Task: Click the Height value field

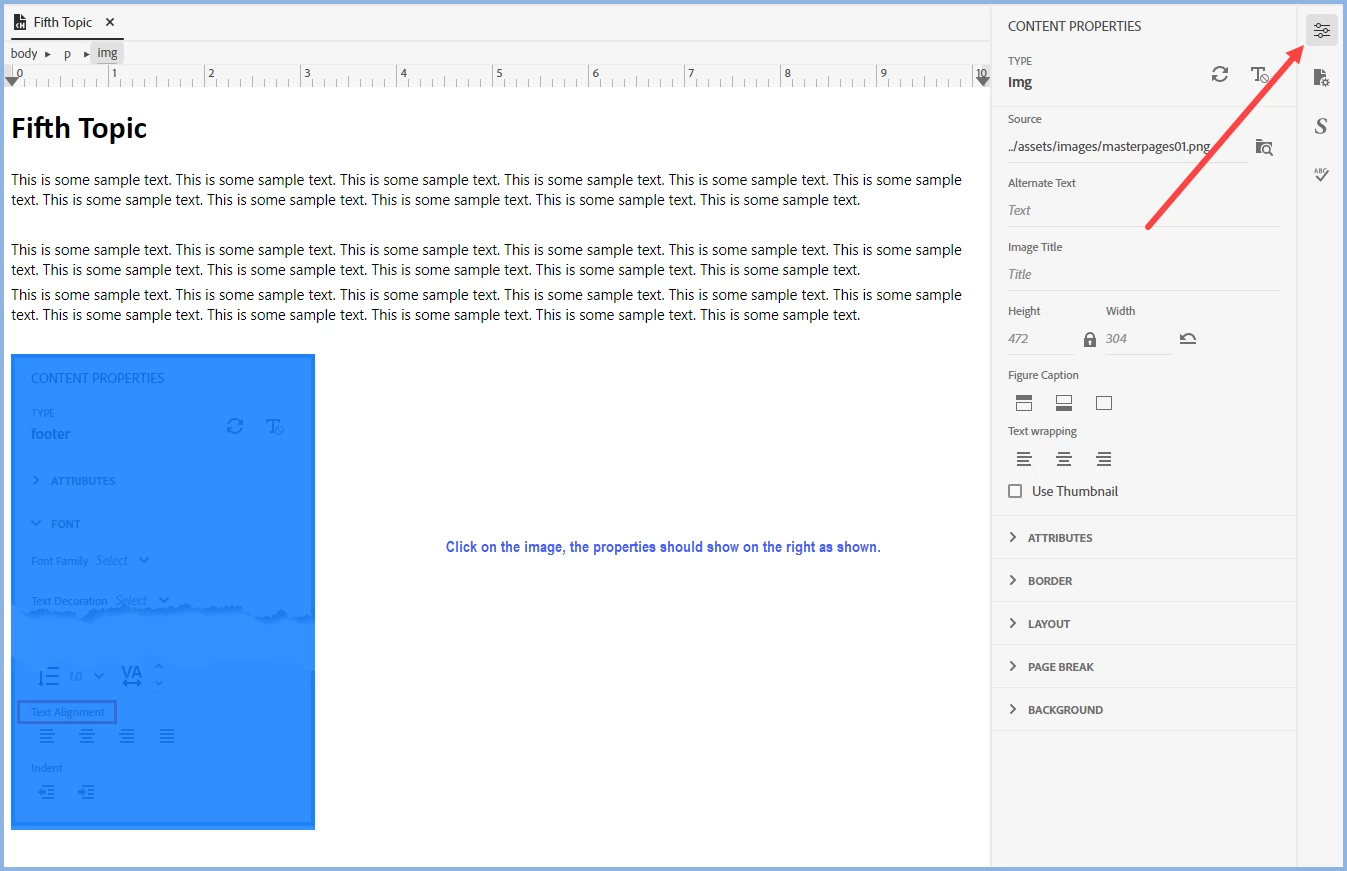Action: (1041, 339)
